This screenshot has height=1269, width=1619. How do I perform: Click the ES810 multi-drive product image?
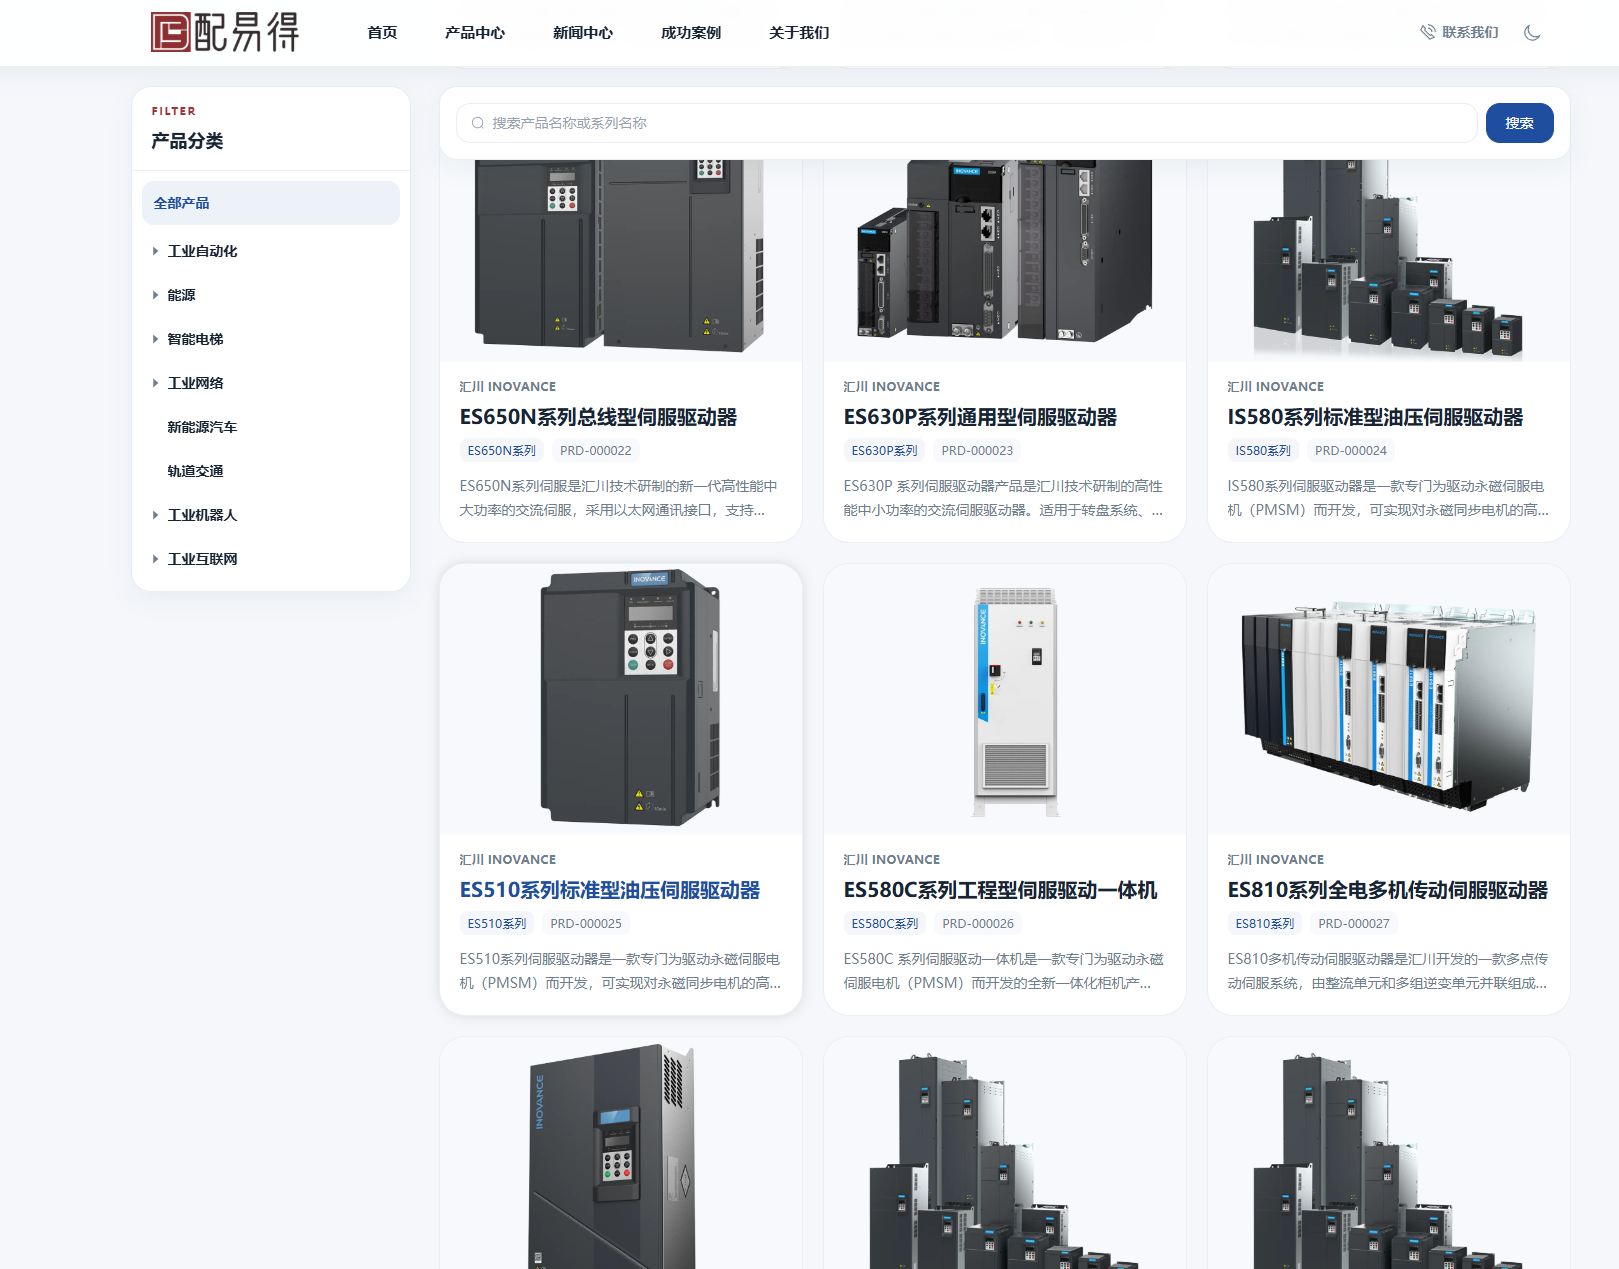point(1389,699)
